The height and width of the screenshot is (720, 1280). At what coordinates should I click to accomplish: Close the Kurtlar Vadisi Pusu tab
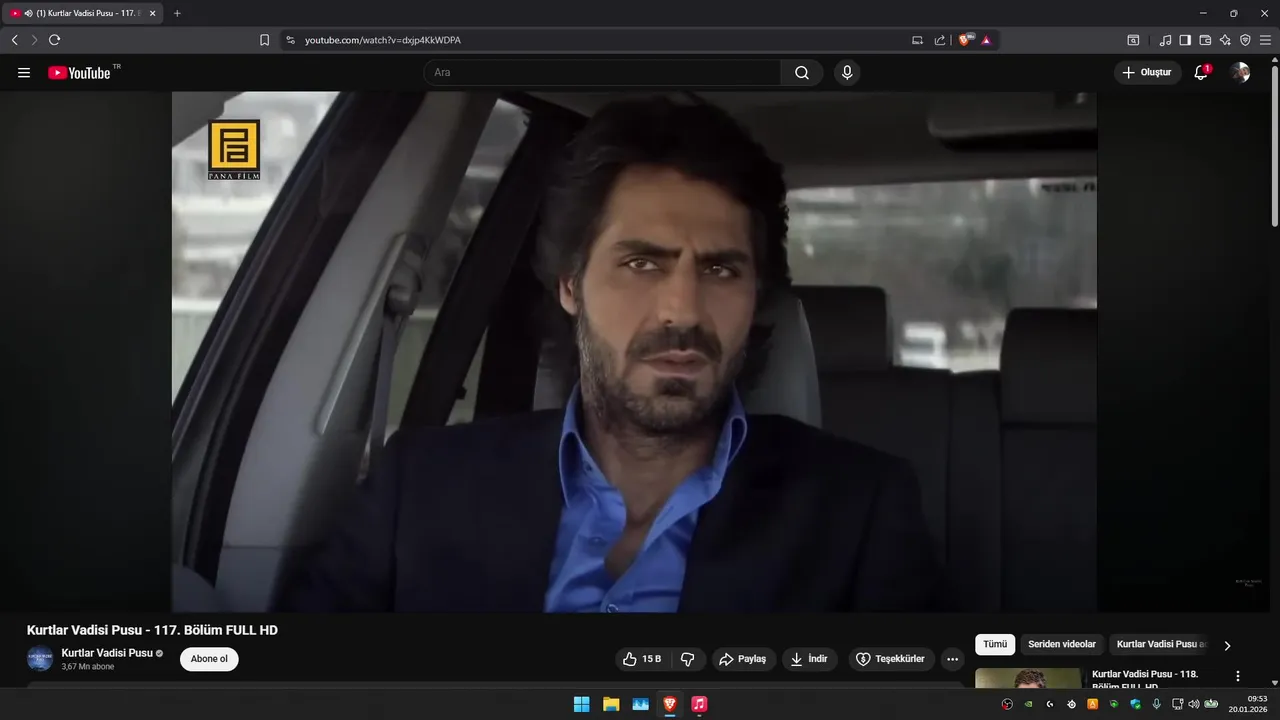(152, 13)
